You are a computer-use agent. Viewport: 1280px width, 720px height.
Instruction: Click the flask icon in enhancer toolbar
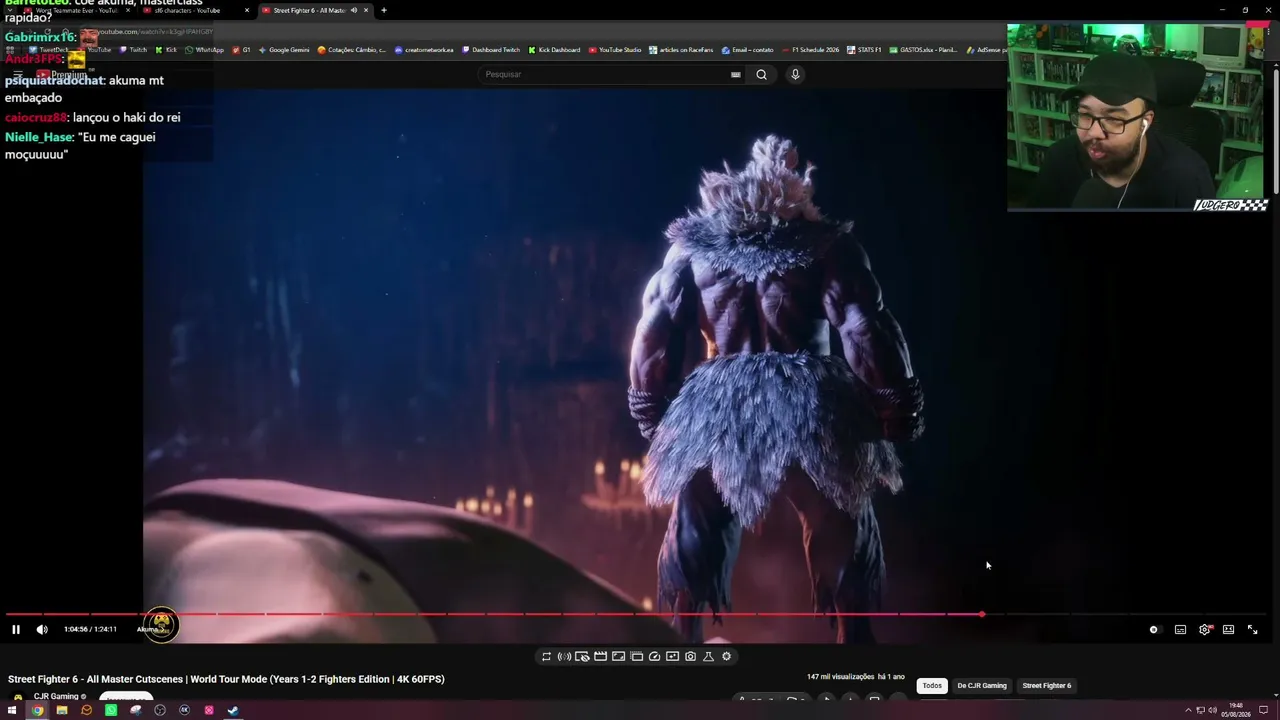point(708,657)
